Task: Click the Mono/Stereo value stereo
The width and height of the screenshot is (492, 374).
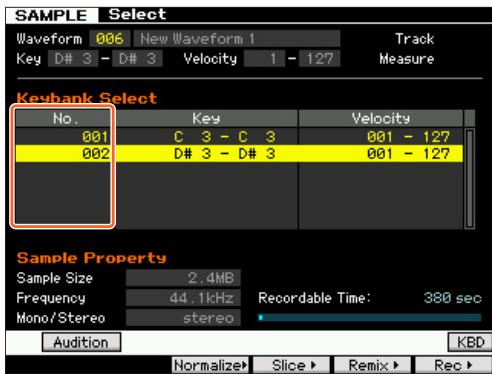Action: click(x=183, y=318)
